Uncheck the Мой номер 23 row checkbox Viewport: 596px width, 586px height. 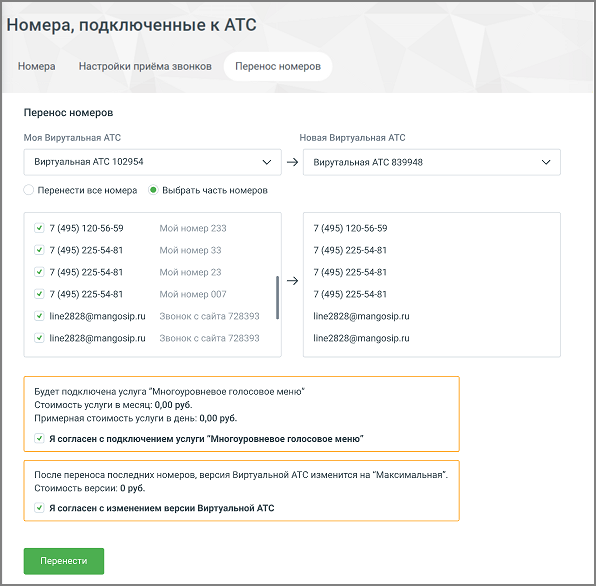[x=39, y=272]
